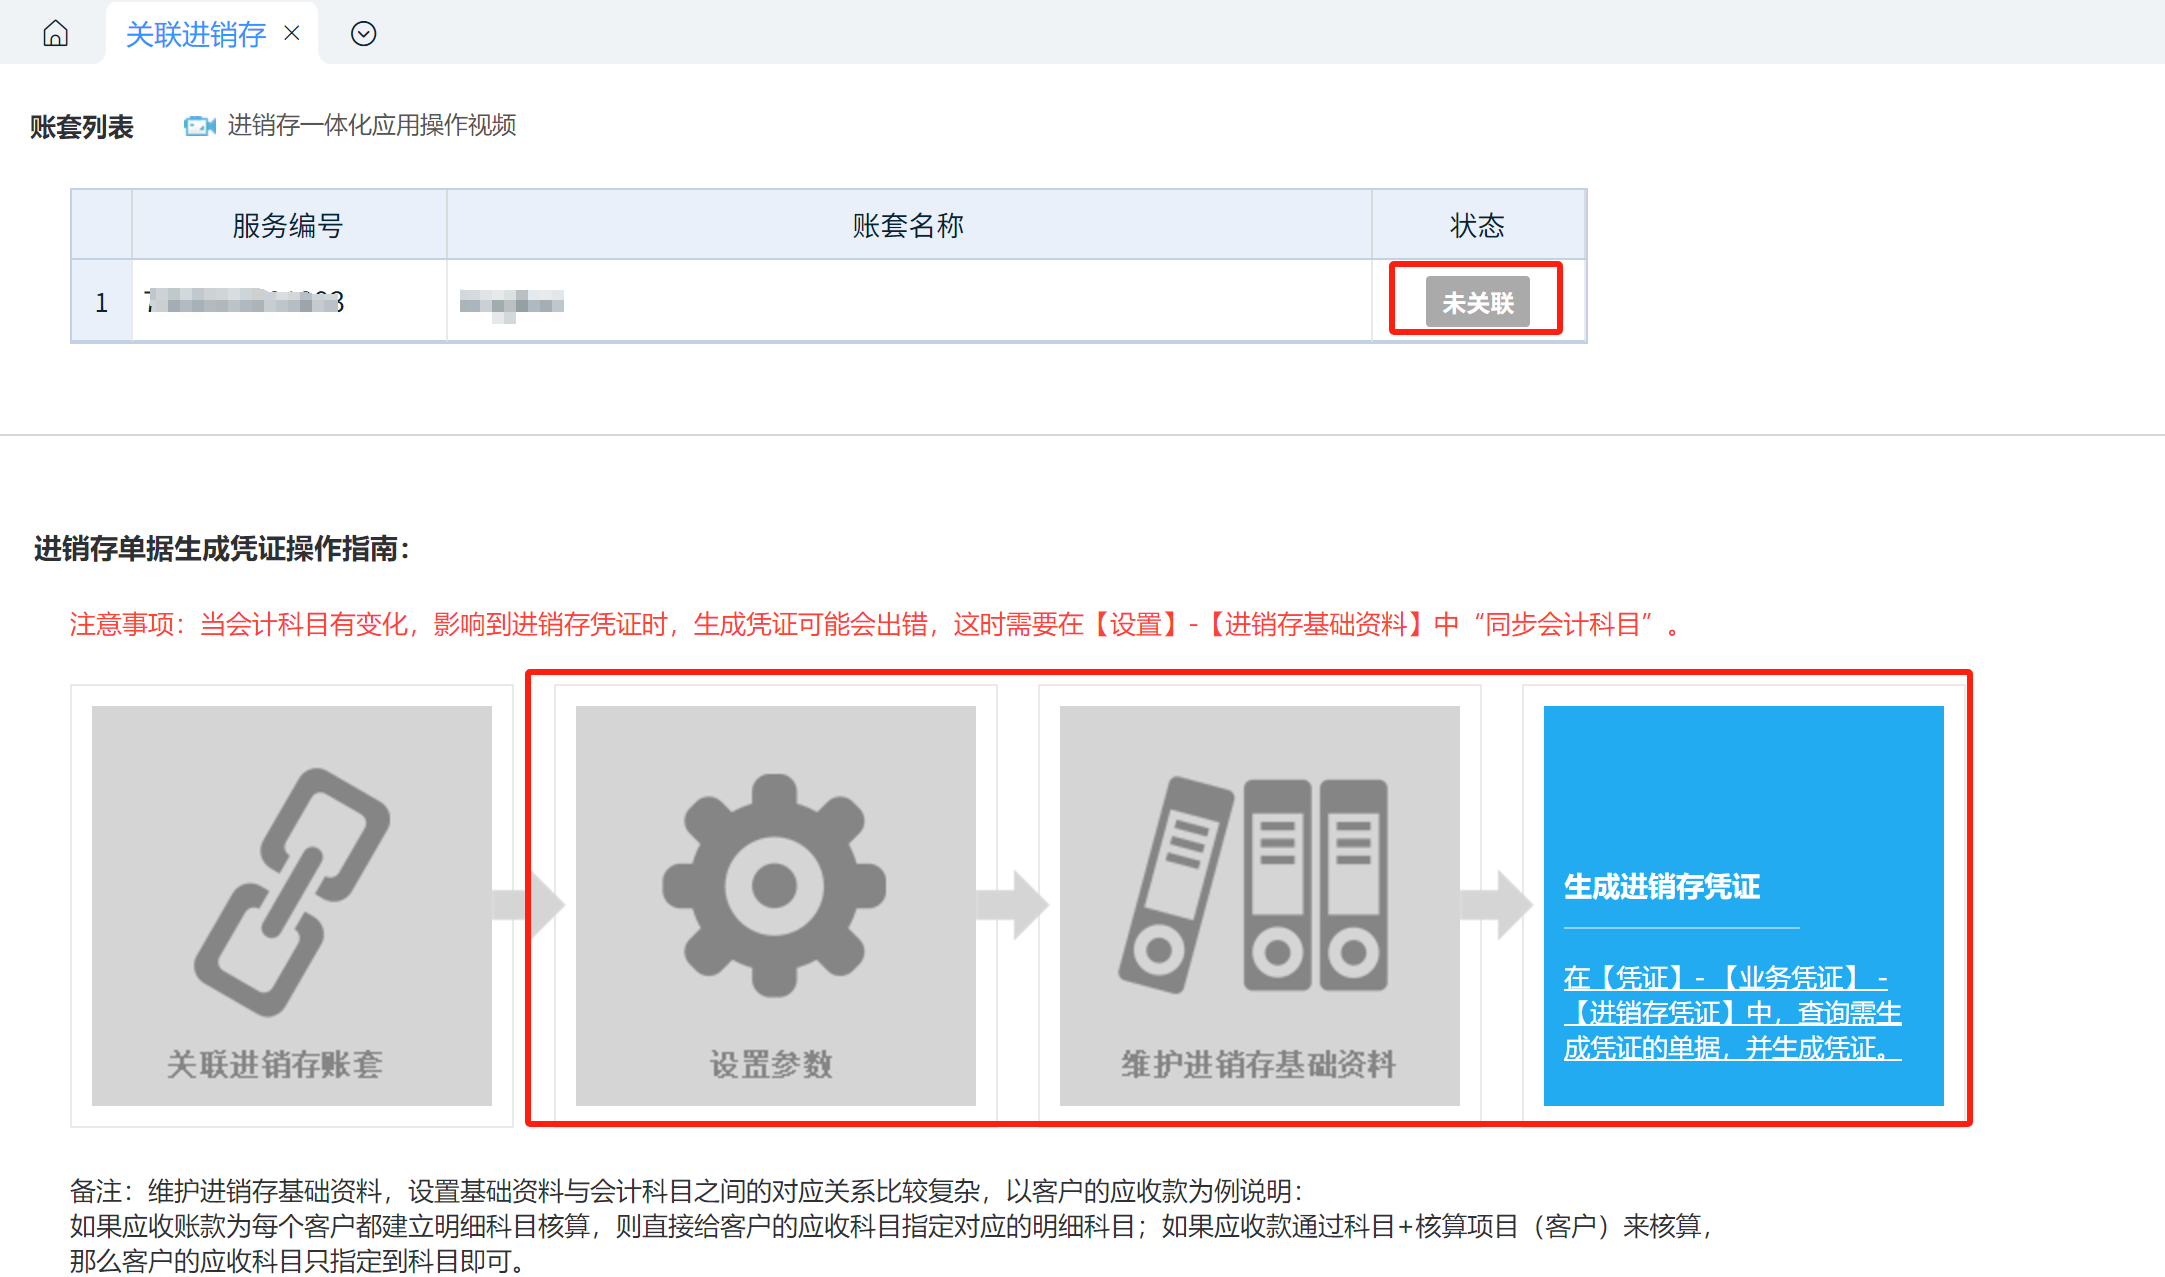Viewport: 2165px width, 1277px height.
Task: Click the chain link icon
Action: pos(291,891)
